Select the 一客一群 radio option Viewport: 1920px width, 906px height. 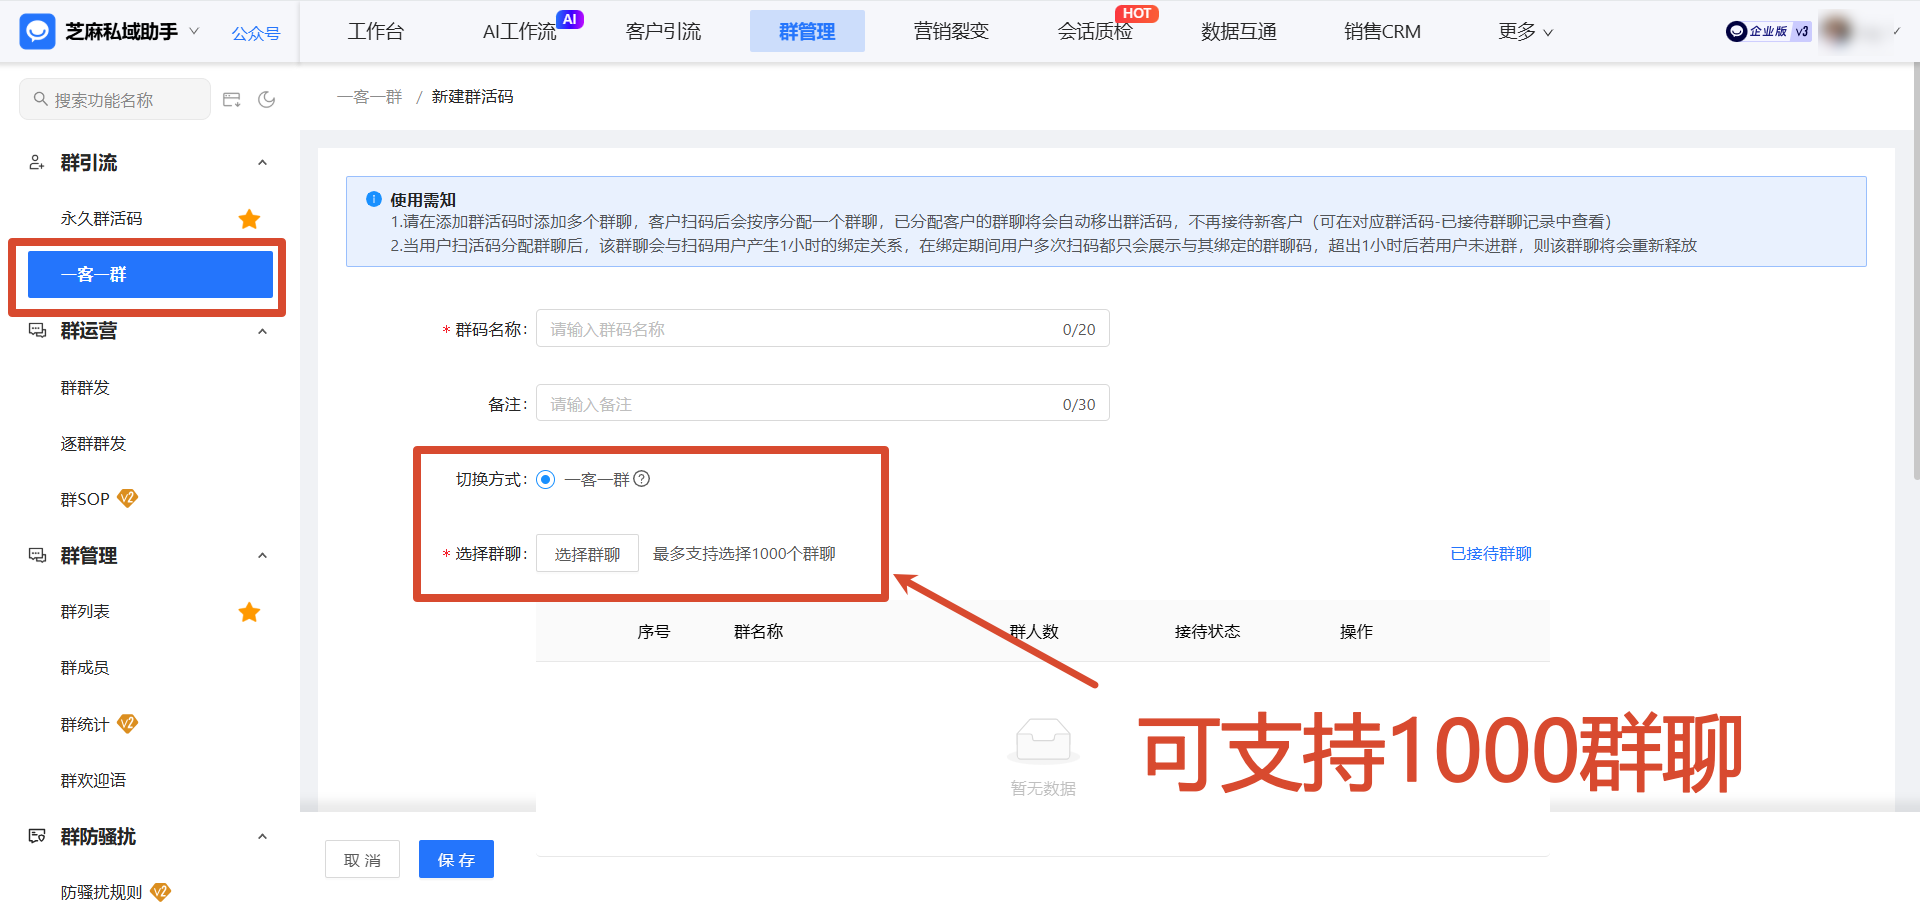point(545,479)
